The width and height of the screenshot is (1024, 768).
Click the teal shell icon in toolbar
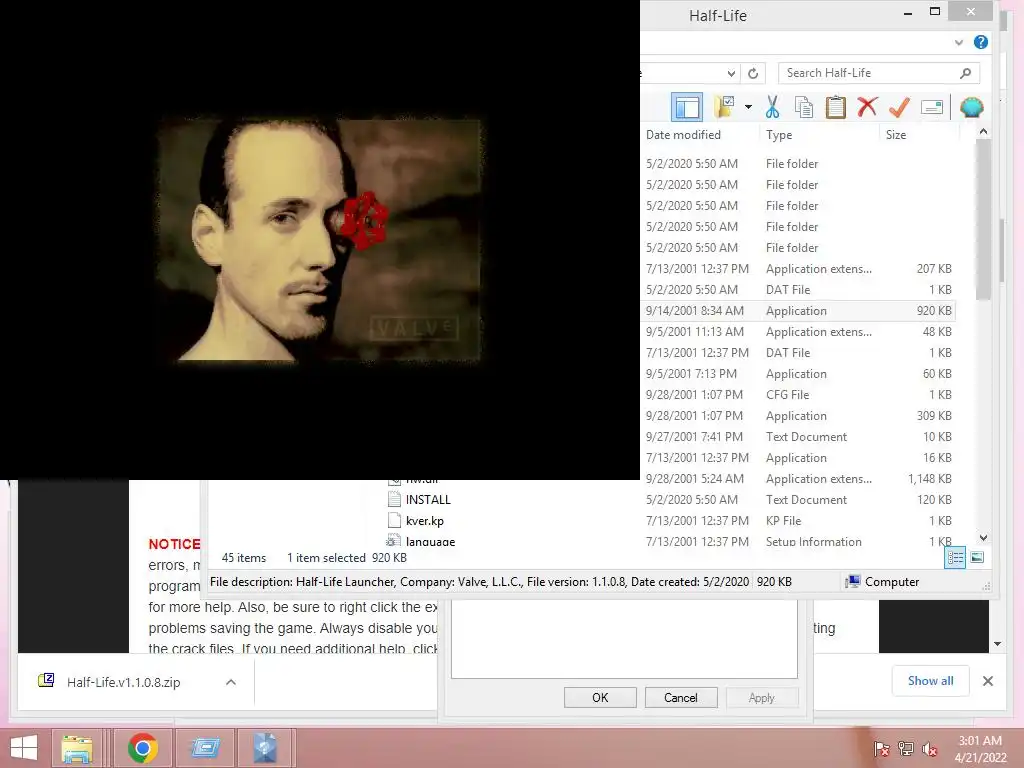pyautogui.click(x=971, y=107)
